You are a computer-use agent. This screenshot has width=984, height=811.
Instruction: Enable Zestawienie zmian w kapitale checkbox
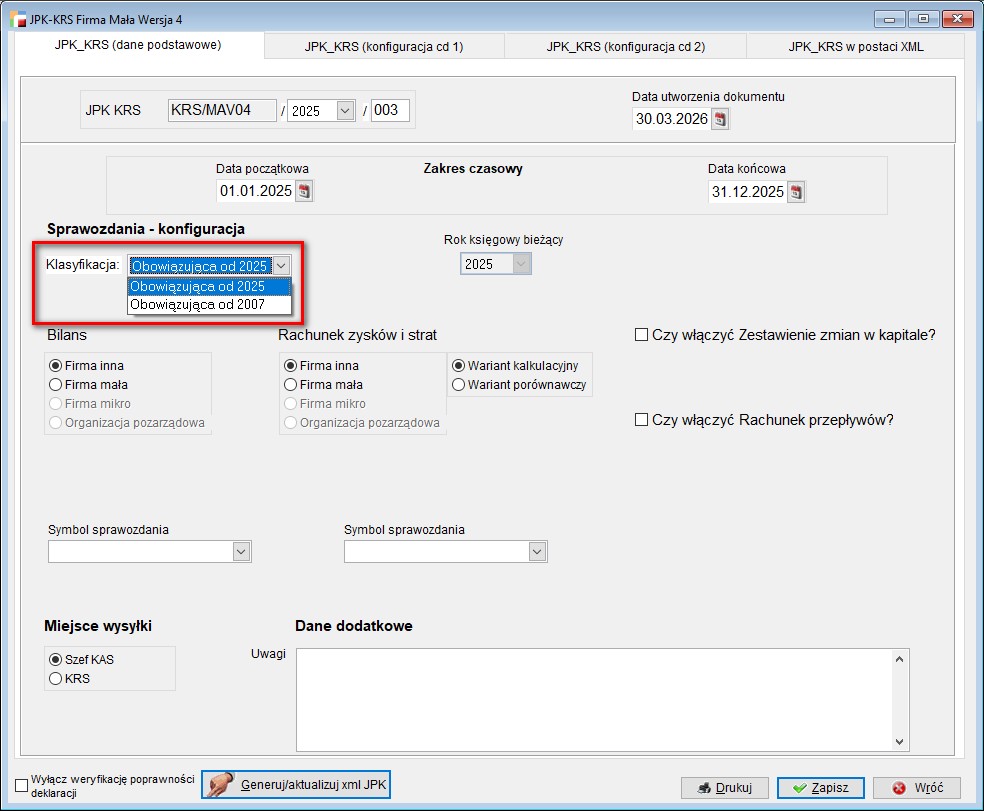coord(641,335)
